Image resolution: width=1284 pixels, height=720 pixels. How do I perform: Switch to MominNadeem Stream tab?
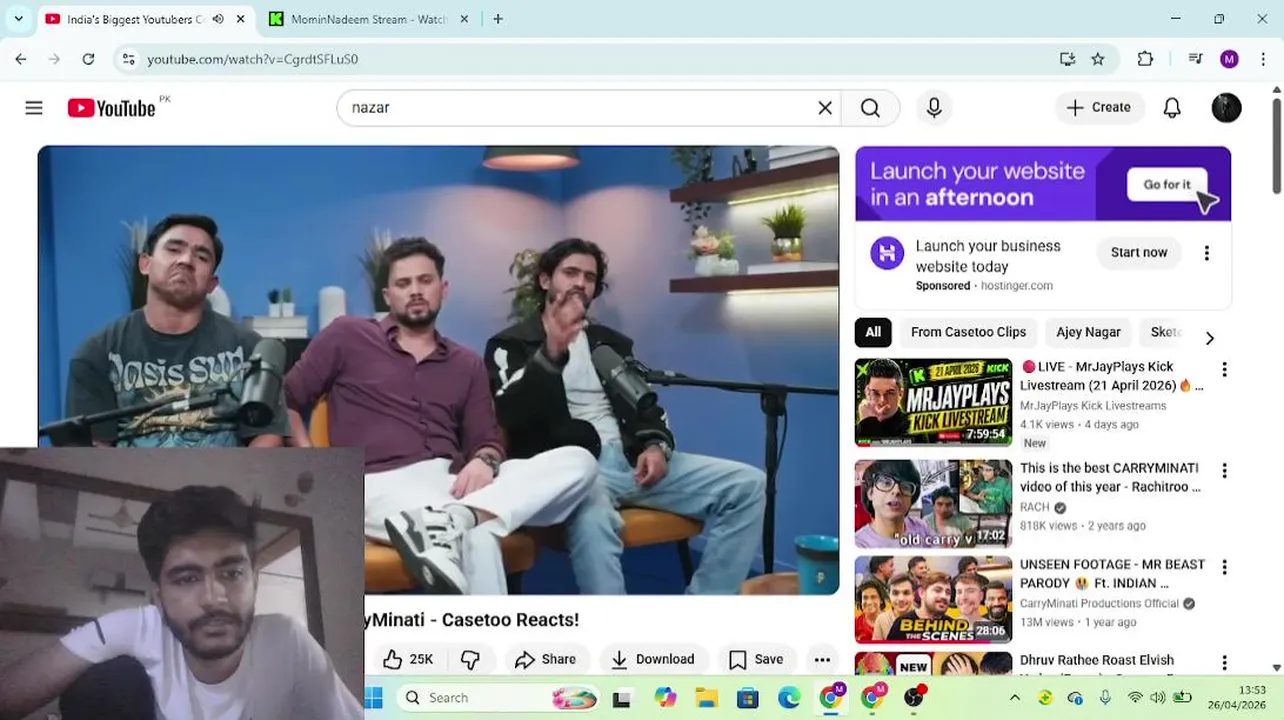point(367,19)
